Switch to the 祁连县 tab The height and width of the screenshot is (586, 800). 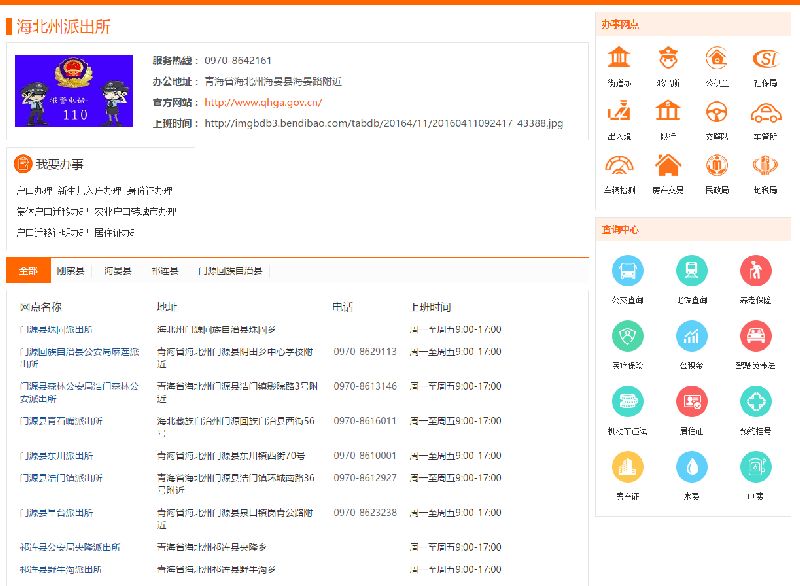point(164,271)
